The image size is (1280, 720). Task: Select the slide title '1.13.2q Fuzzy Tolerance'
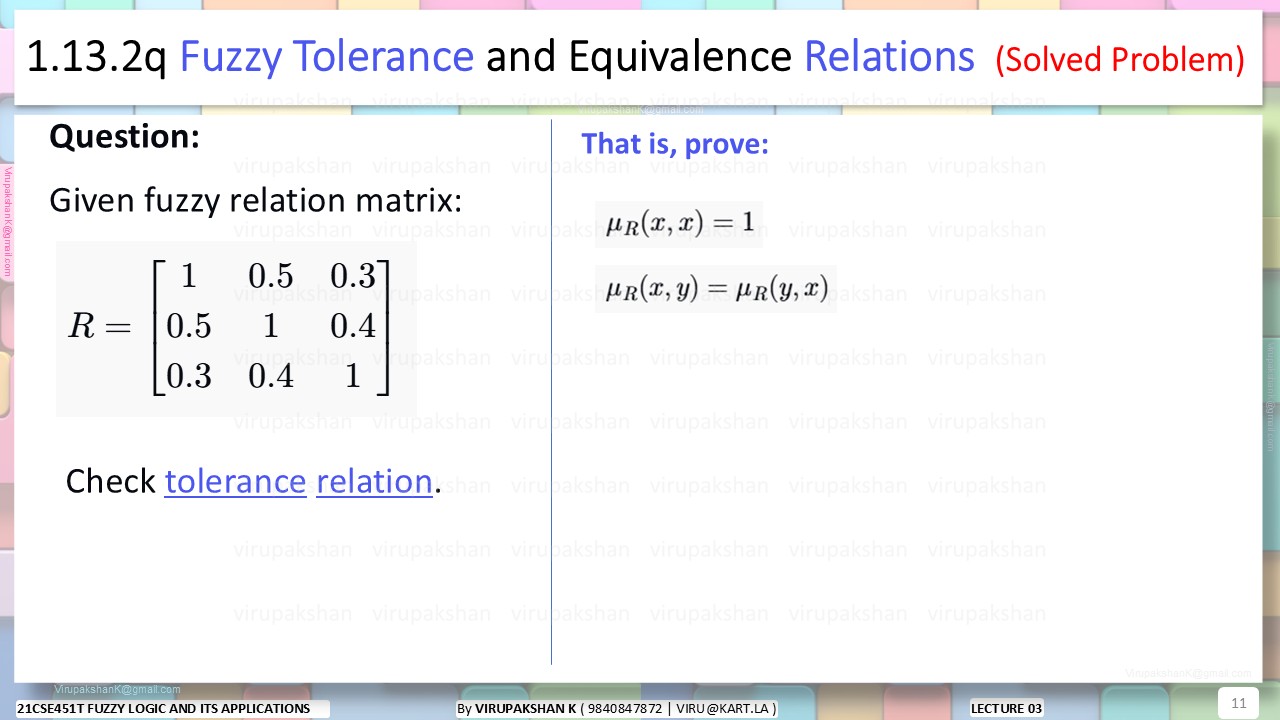(250, 58)
